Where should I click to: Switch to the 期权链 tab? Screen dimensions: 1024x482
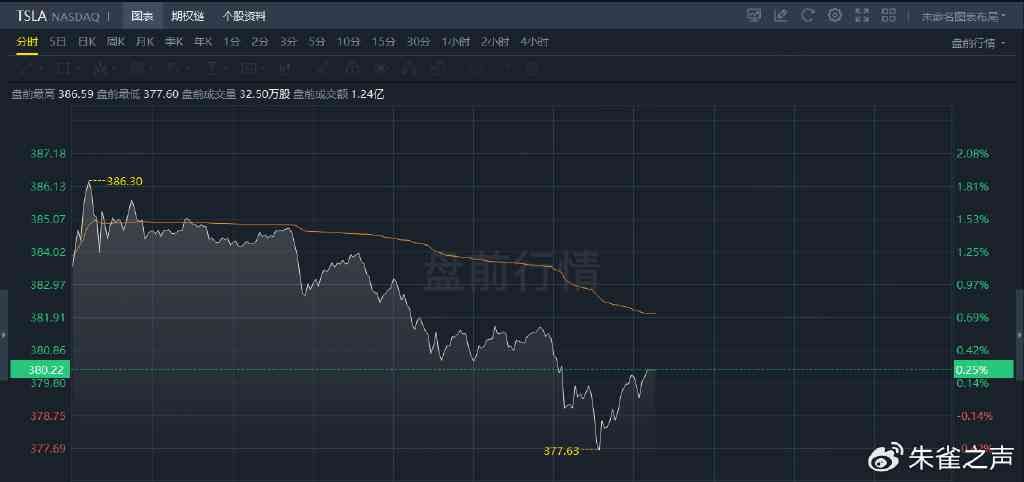point(187,16)
